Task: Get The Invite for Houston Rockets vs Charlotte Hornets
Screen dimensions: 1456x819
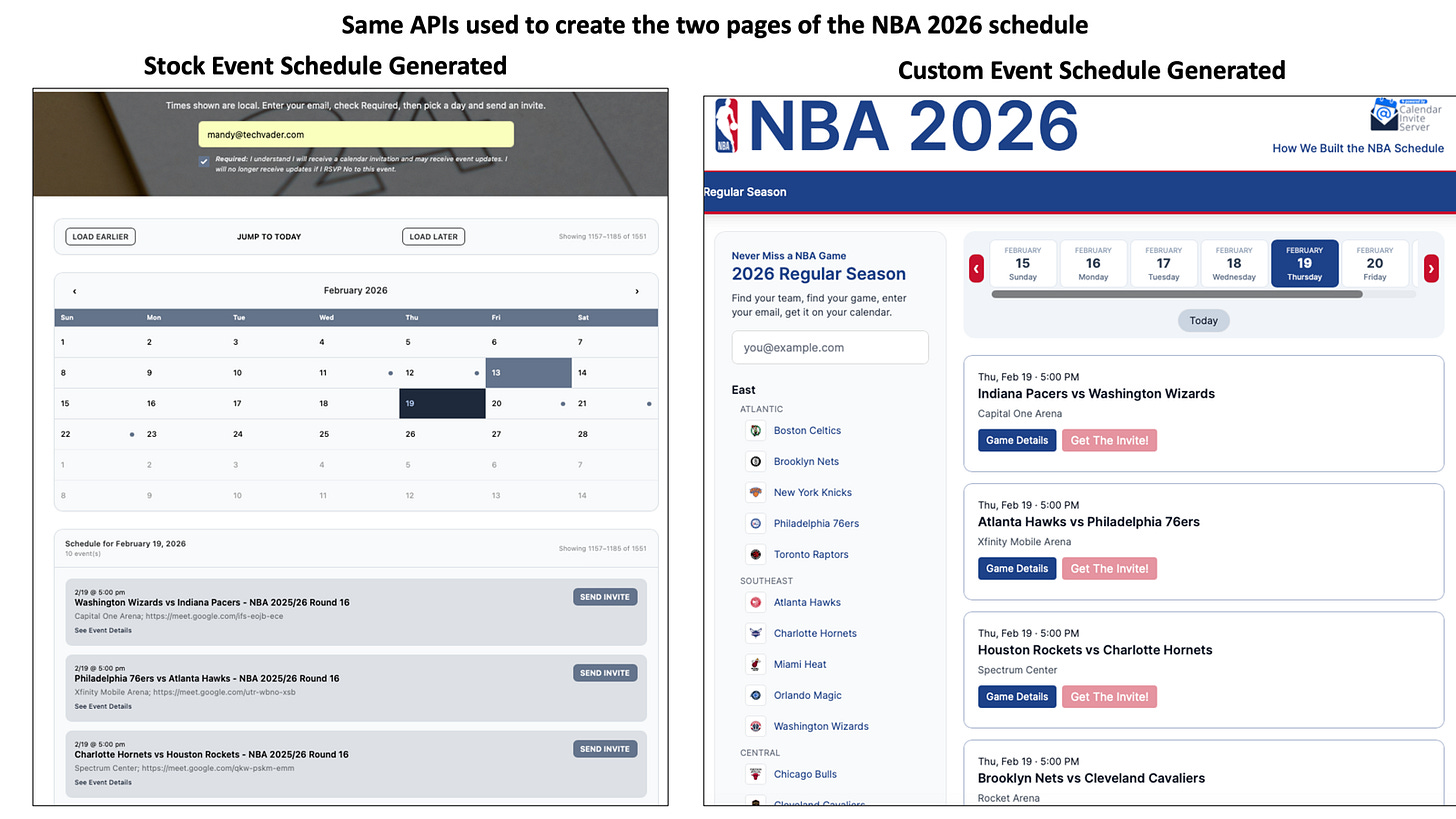Action: [x=1110, y=696]
